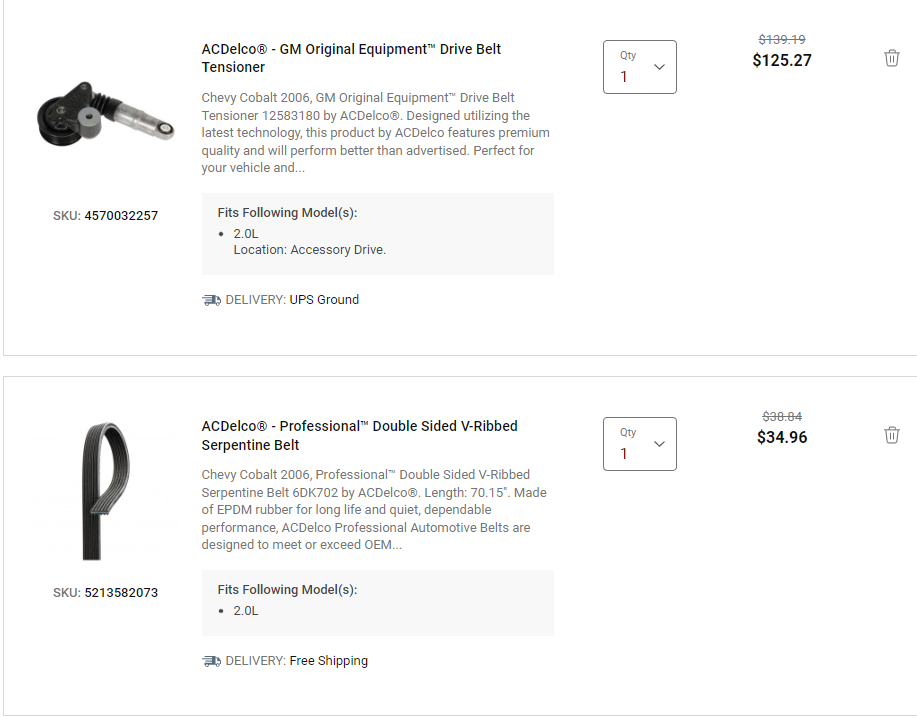Expand the tensioner Qty chevron arrow
The width and height of the screenshot is (917, 717).
(x=659, y=67)
